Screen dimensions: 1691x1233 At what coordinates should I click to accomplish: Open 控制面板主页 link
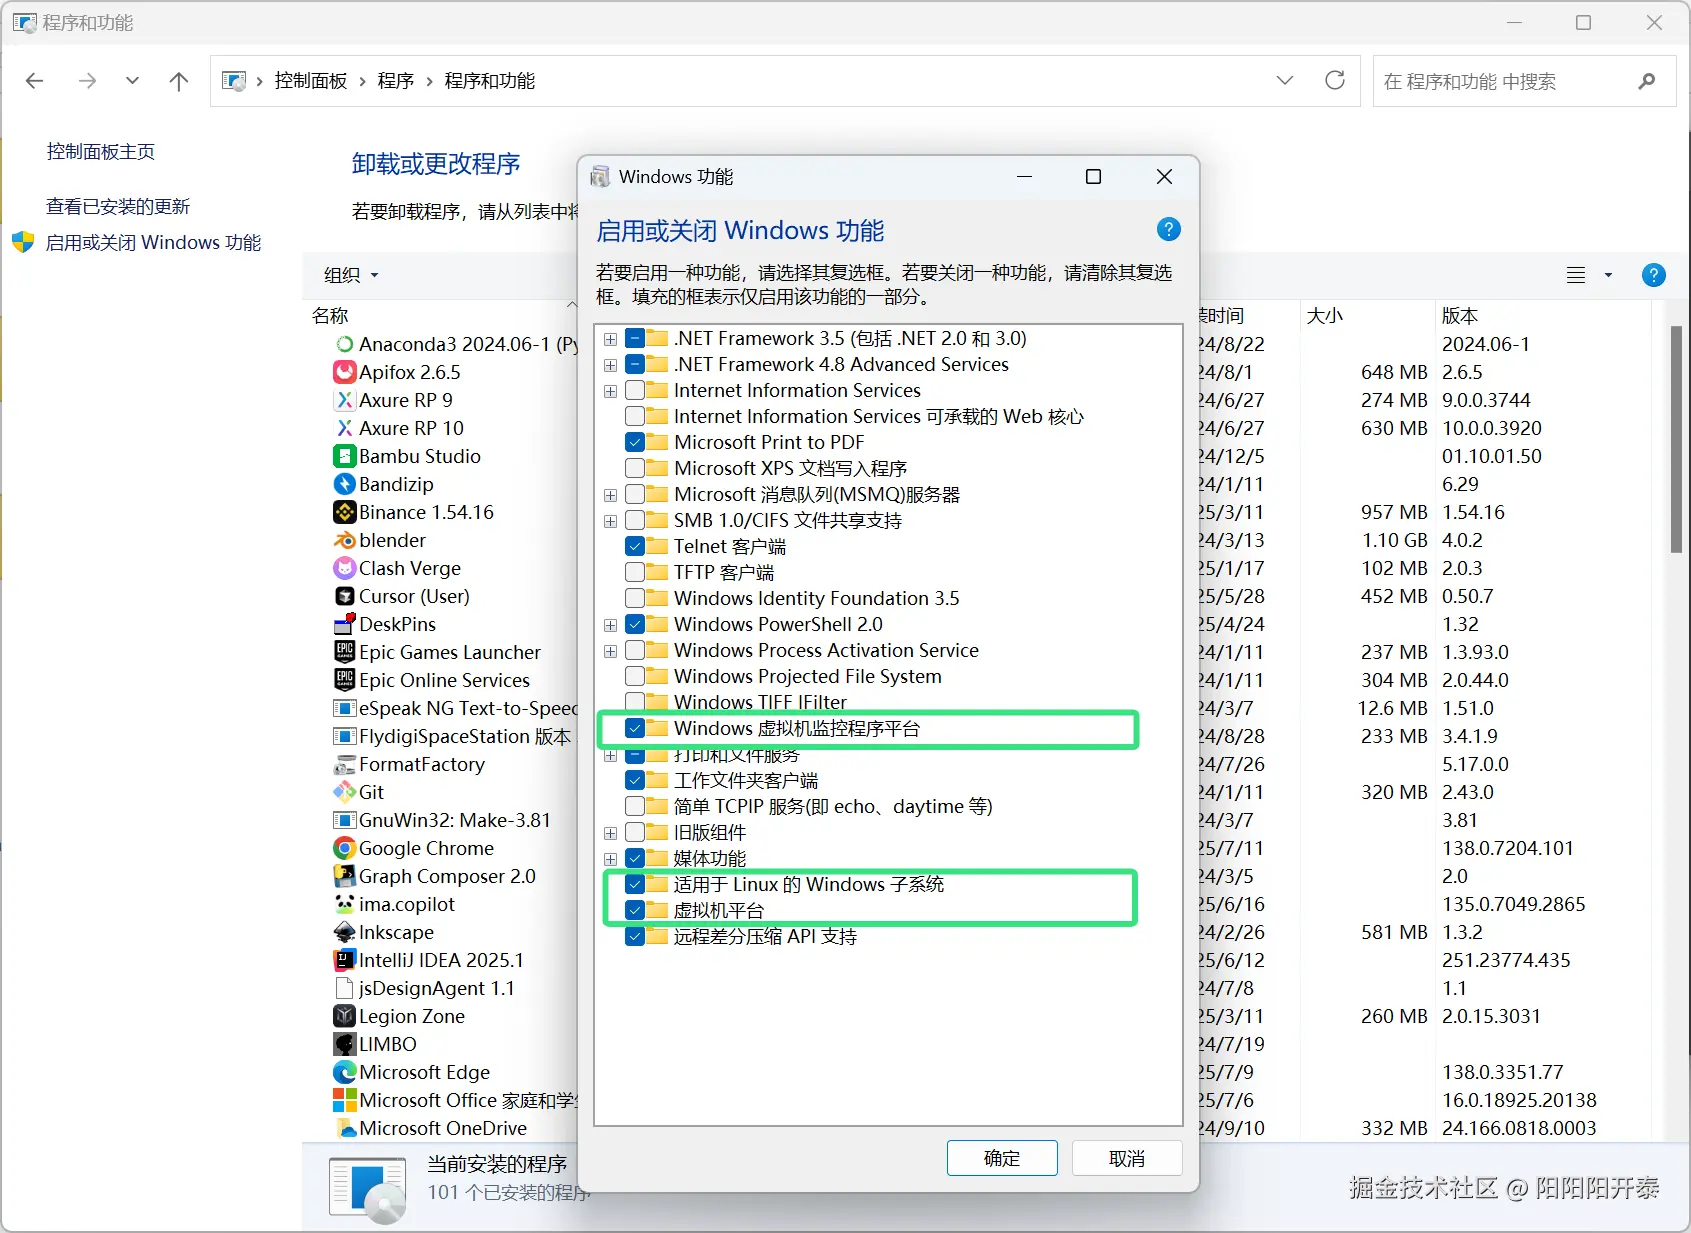(x=101, y=152)
